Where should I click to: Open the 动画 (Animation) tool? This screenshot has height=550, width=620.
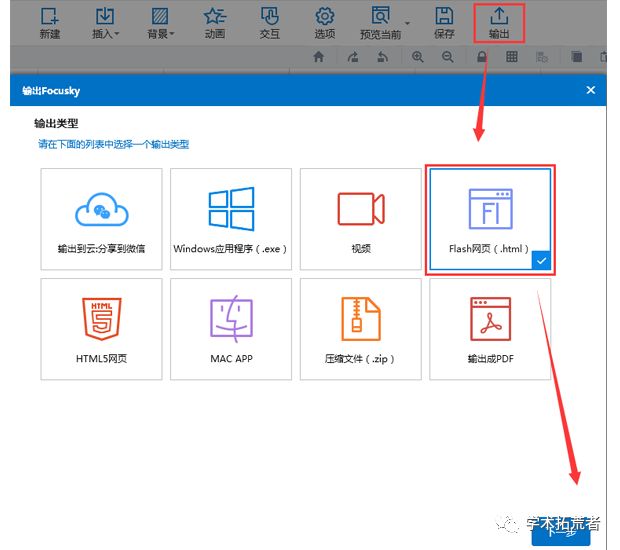(215, 23)
